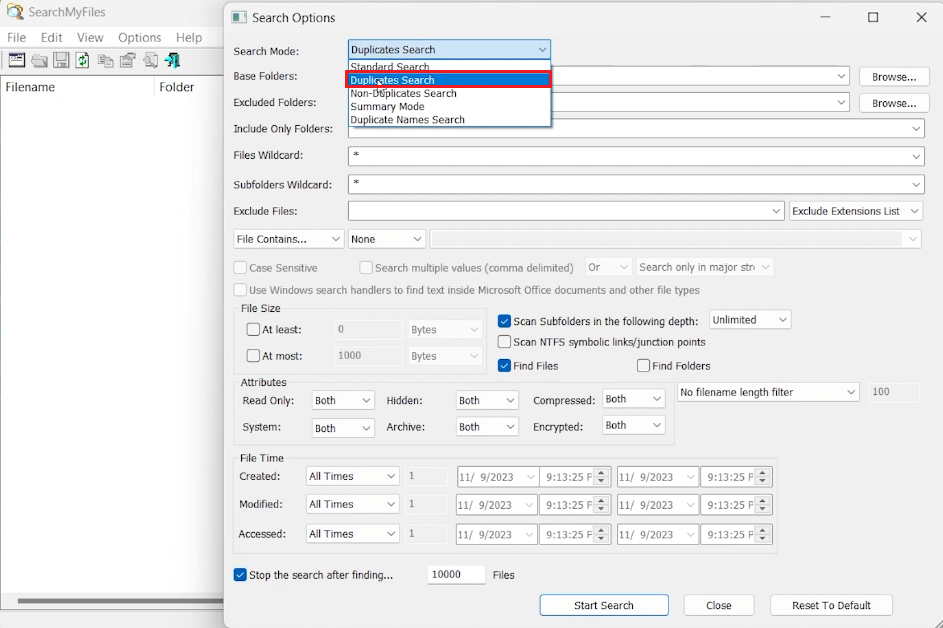Enable the Case Sensitive checkbox
Image resolution: width=943 pixels, height=628 pixels.
click(x=239, y=267)
